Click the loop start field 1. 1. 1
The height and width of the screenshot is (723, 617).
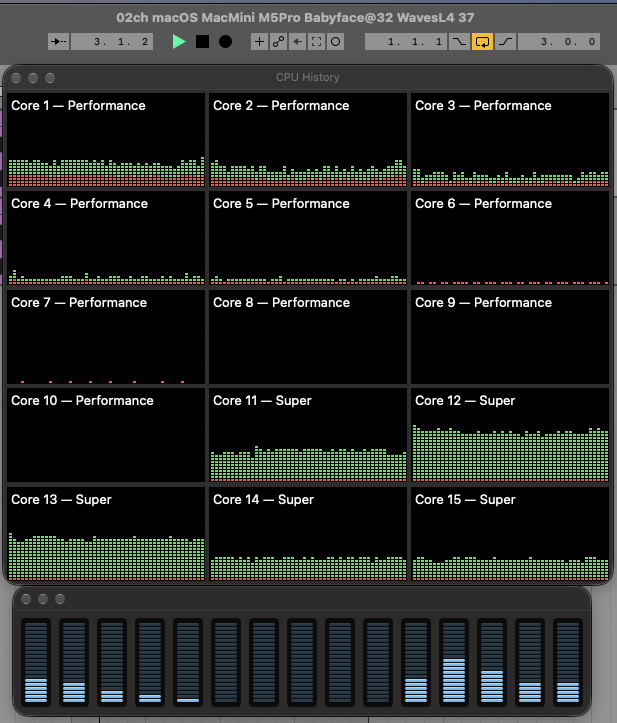click(x=406, y=41)
